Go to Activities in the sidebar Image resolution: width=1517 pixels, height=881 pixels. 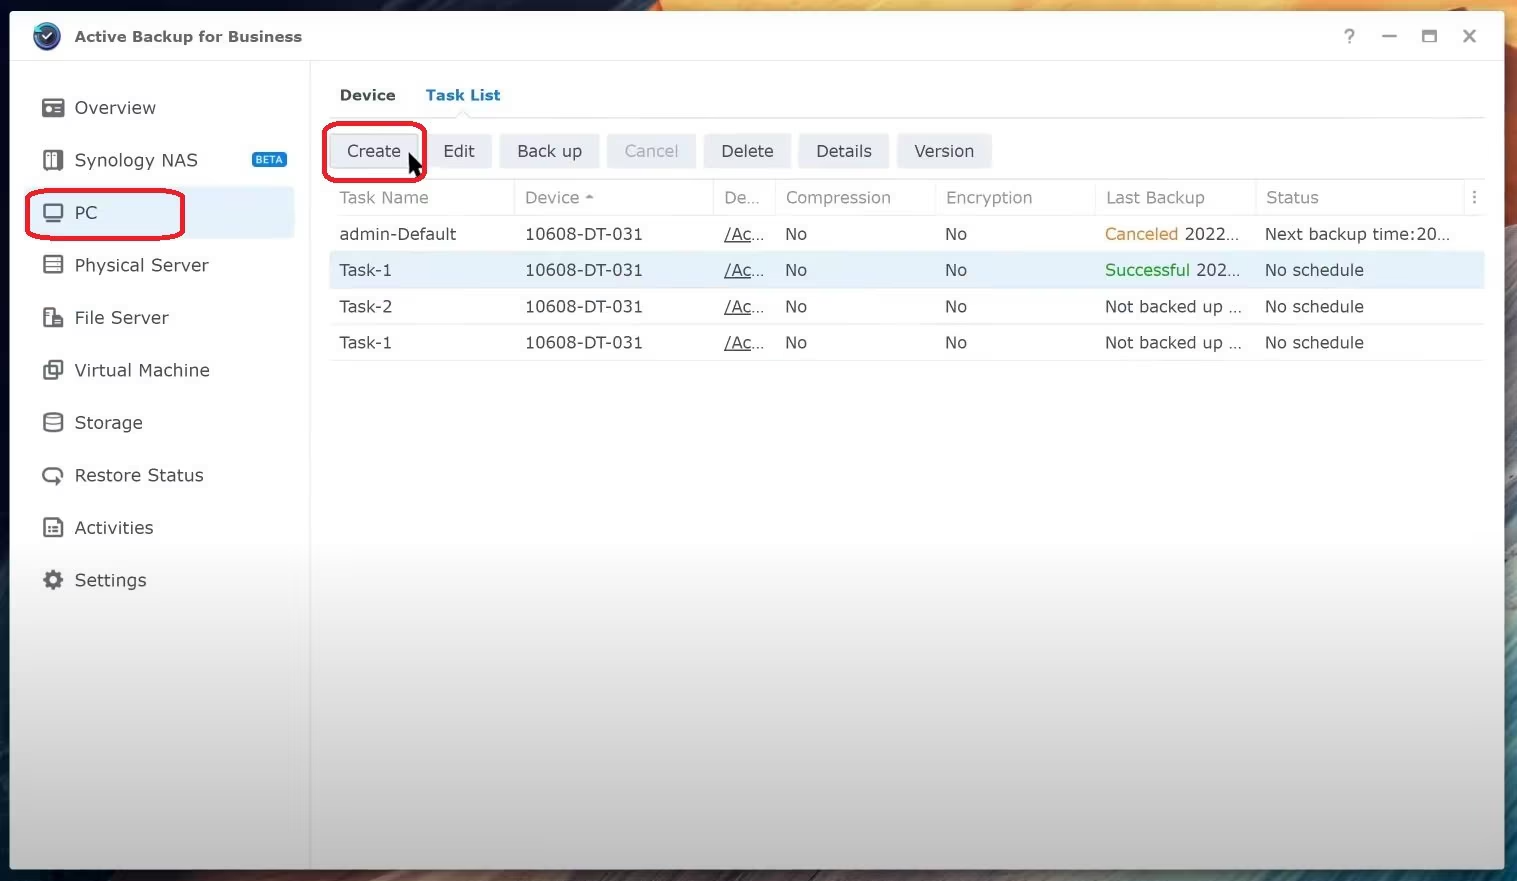pos(114,528)
